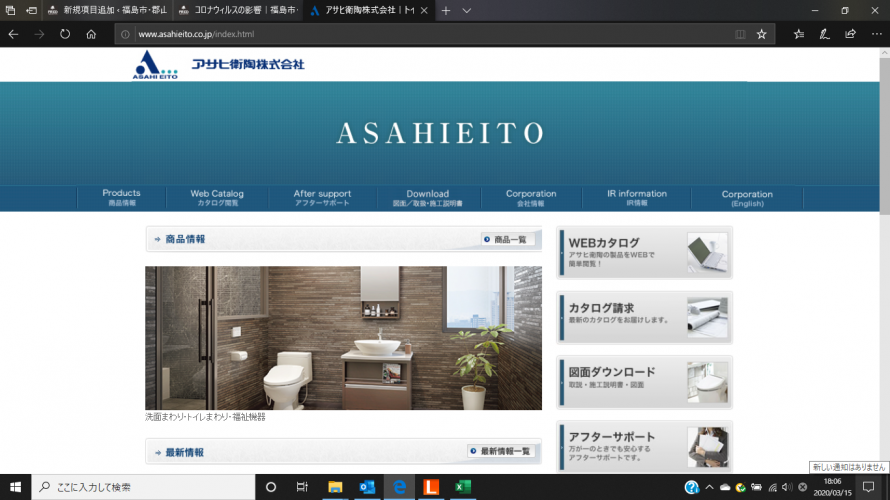Screen dimensions: 890x500
Task: Set tabs aside icon
Action: [31, 10]
